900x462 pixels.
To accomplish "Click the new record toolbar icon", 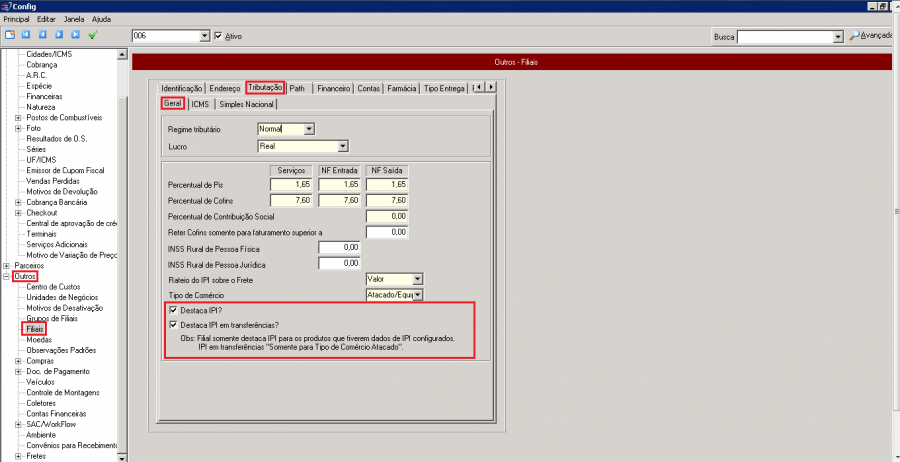I will pos(9,35).
